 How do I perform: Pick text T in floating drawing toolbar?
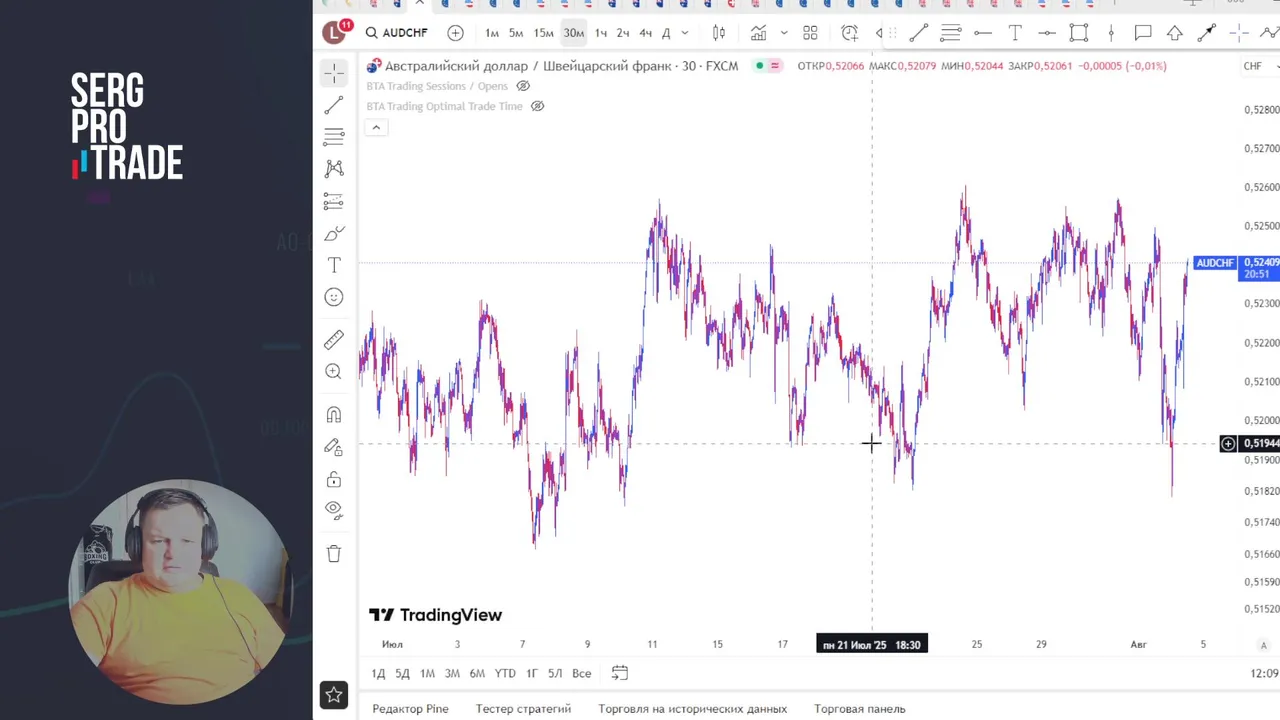(1015, 33)
